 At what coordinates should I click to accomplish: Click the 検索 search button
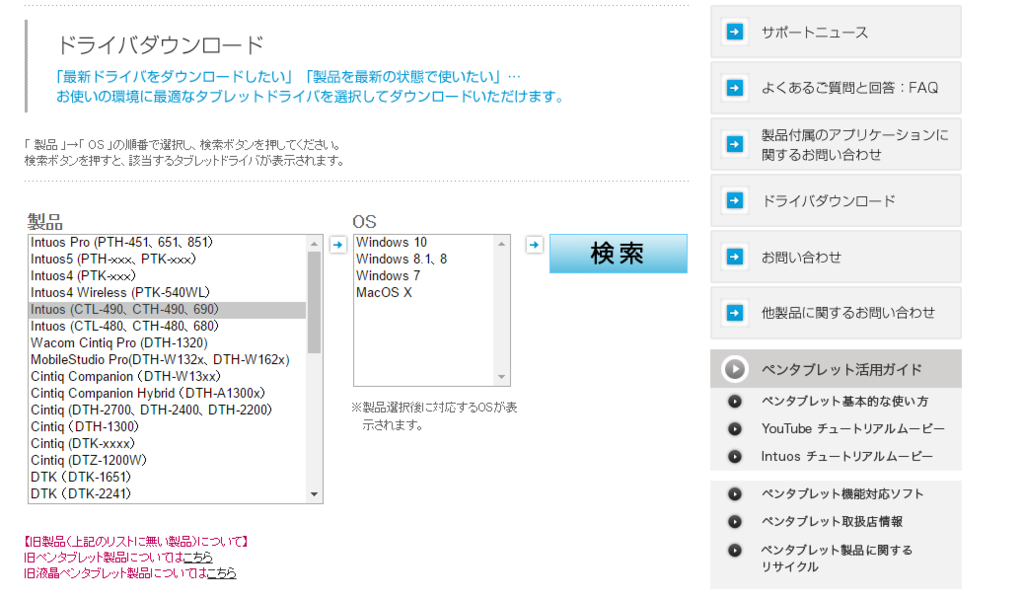pos(618,253)
